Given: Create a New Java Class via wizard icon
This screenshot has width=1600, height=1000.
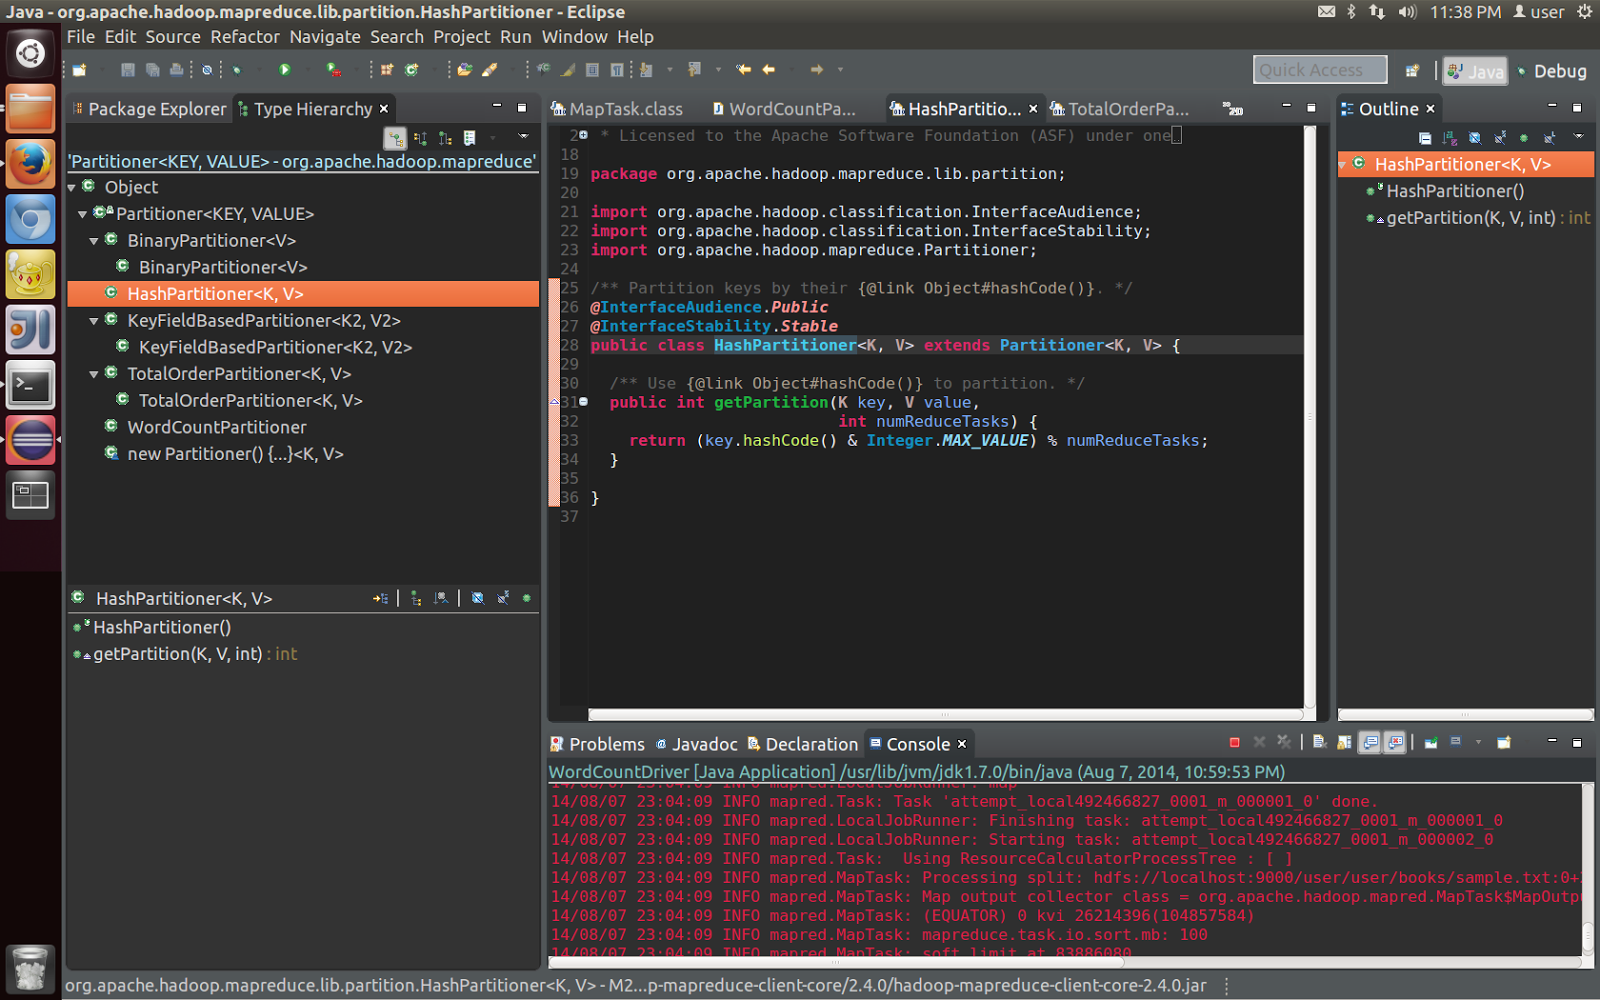Looking at the screenshot, I should (411, 69).
